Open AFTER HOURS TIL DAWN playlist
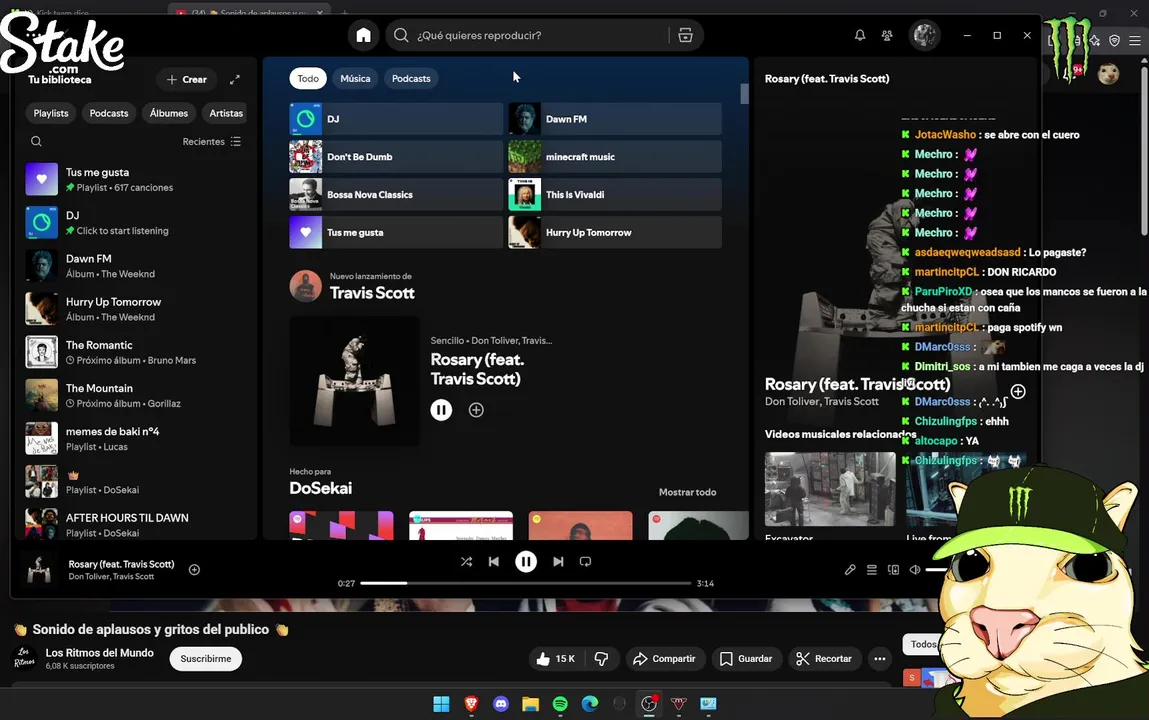This screenshot has width=1149, height=720. click(x=136, y=524)
